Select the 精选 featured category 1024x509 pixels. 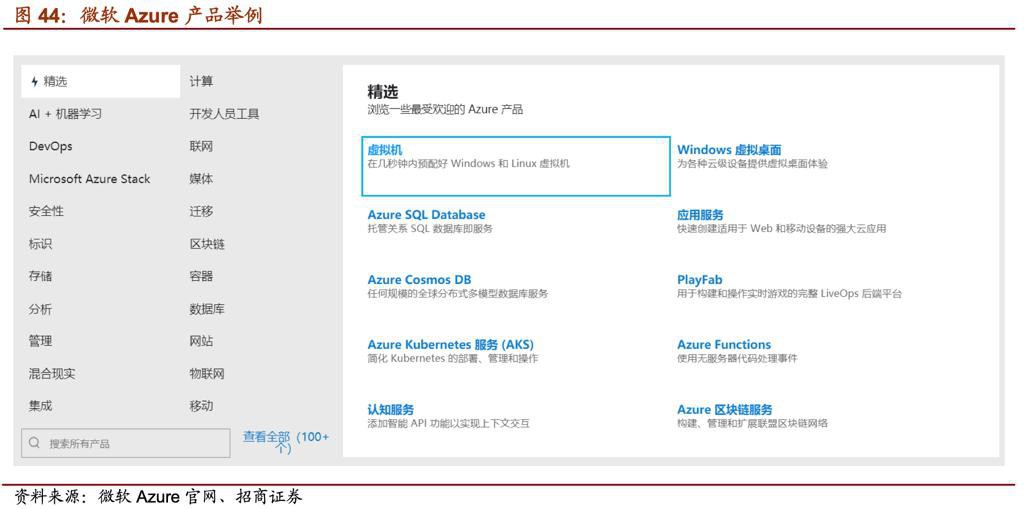[x=101, y=82]
